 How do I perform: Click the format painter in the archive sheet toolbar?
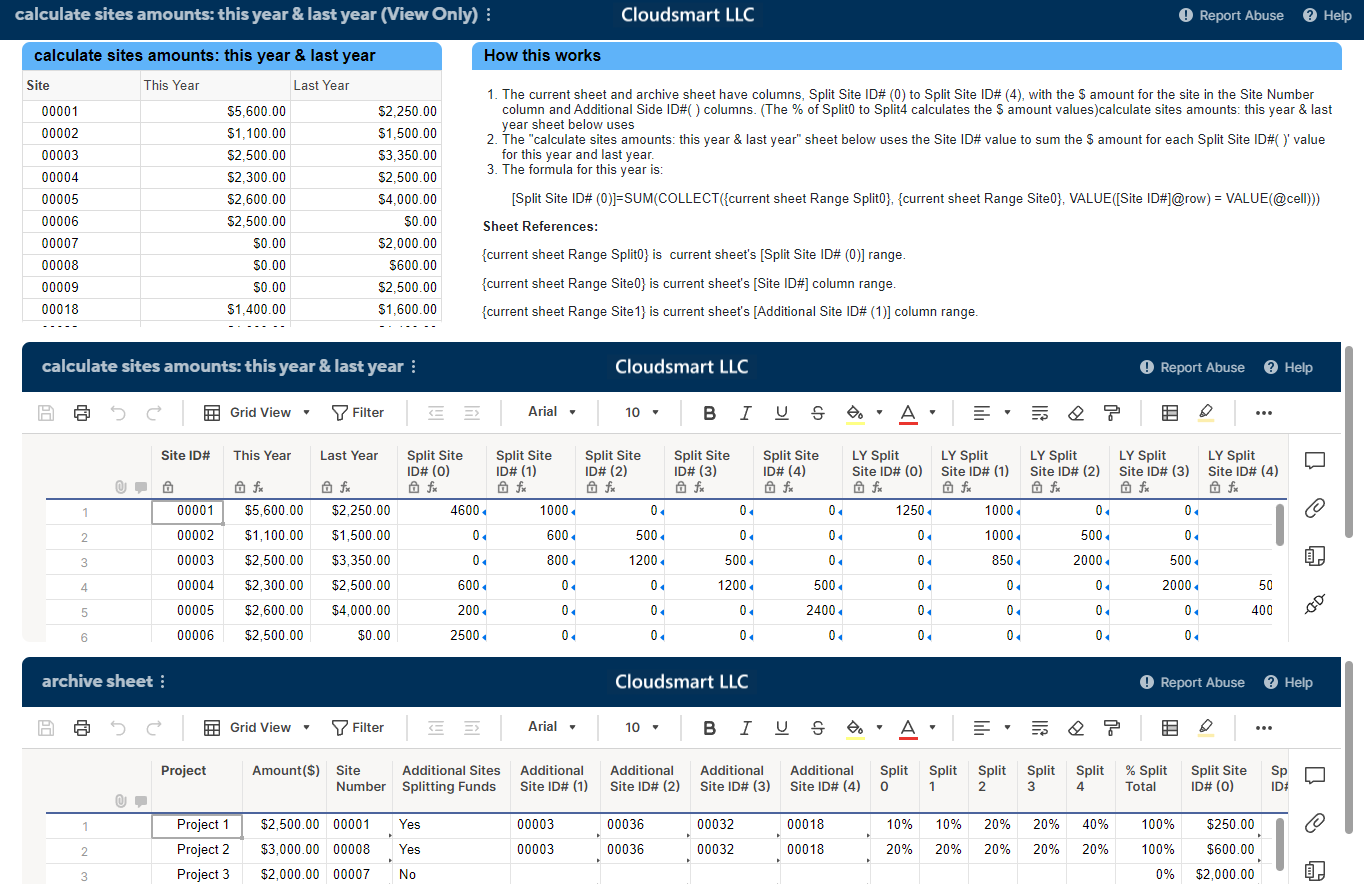pyautogui.click(x=1111, y=728)
